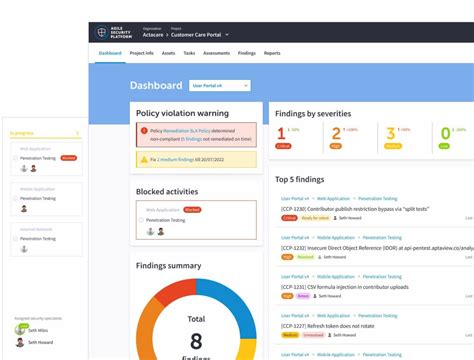Go to the Findings tab
The image size is (474, 360).
(247, 53)
